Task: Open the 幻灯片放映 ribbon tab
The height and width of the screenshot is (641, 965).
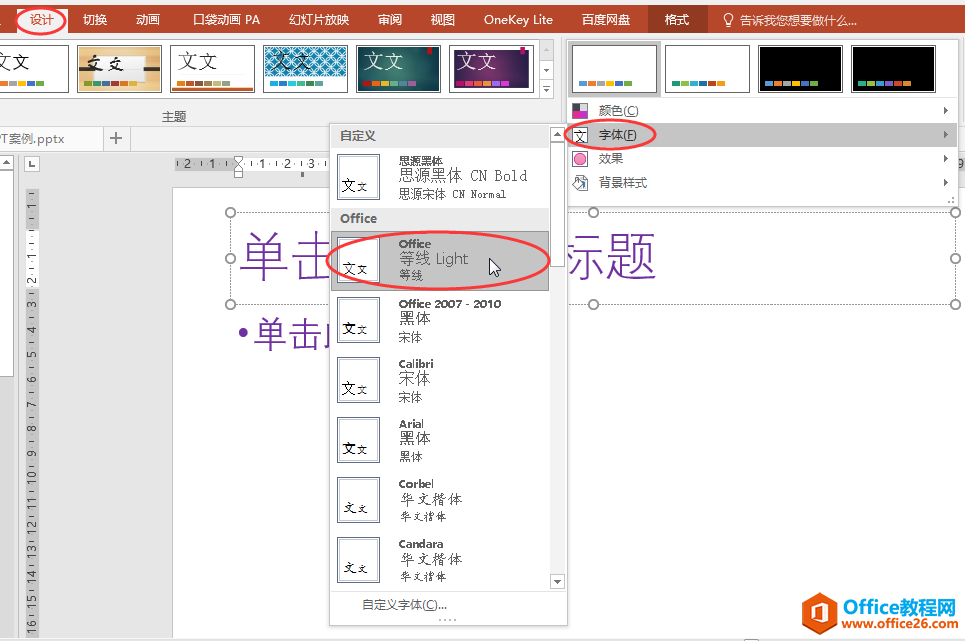Action: (x=317, y=18)
